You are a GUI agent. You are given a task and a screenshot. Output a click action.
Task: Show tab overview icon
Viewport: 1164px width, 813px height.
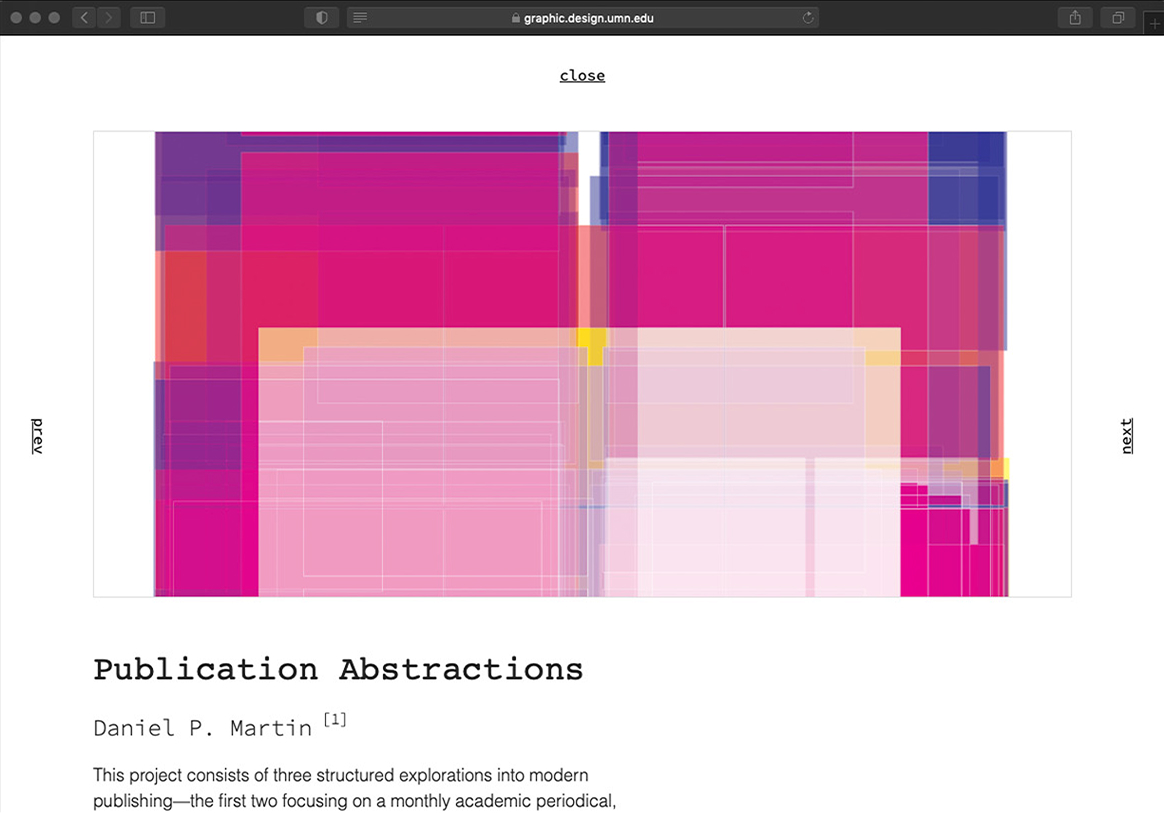[x=1118, y=18]
